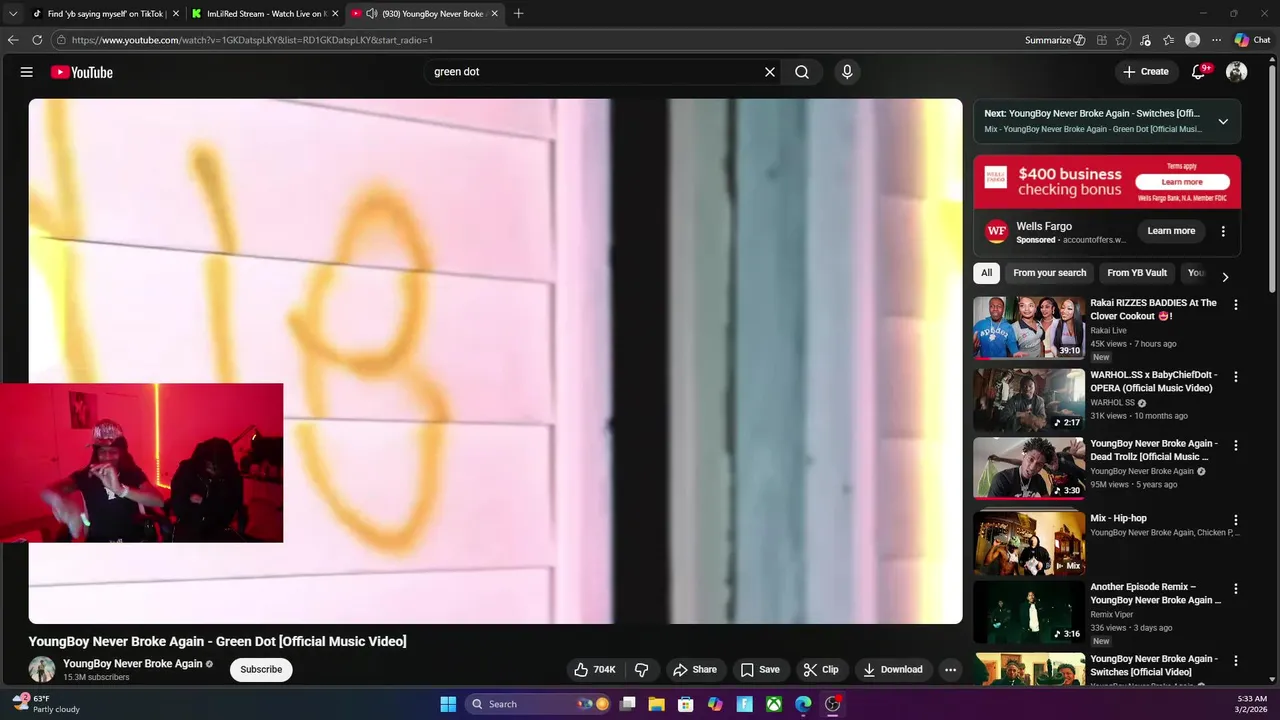Open the browser profile icon
This screenshot has height=720, width=1280.
1192,40
